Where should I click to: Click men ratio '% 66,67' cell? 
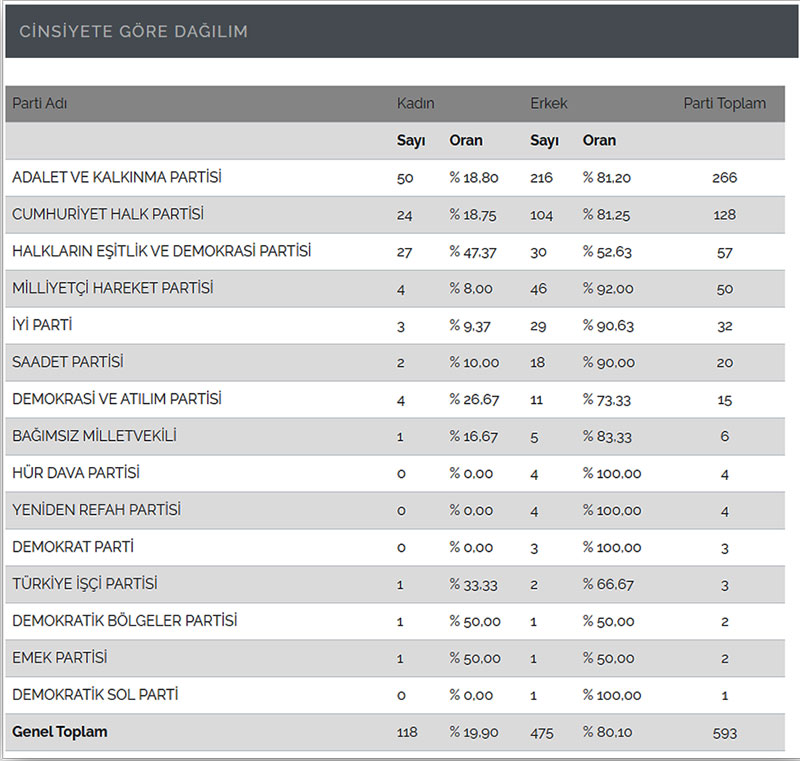point(608,584)
